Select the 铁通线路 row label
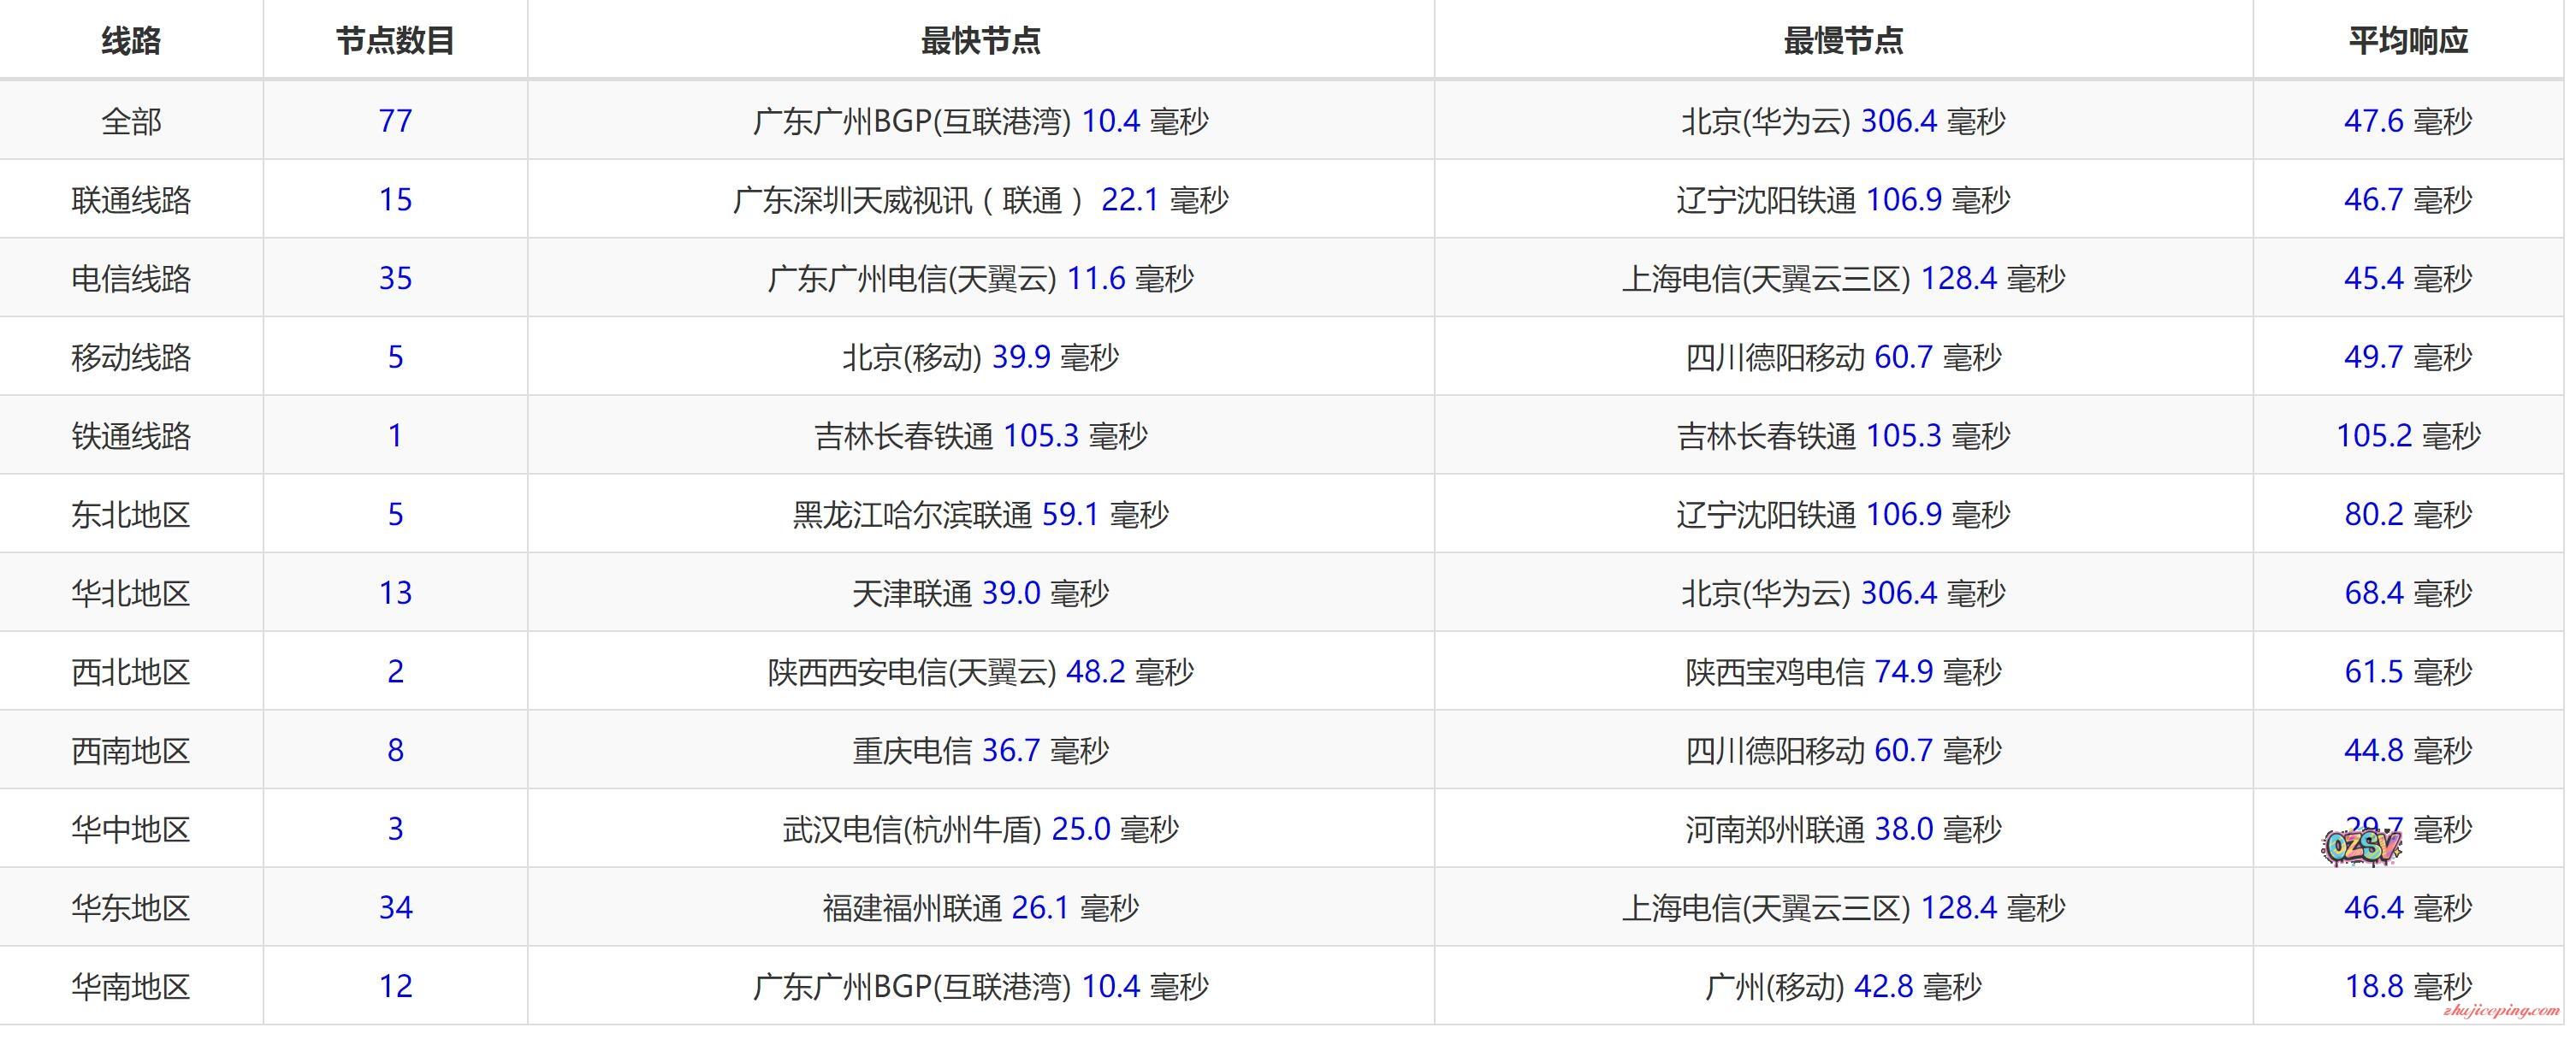 click(x=131, y=436)
